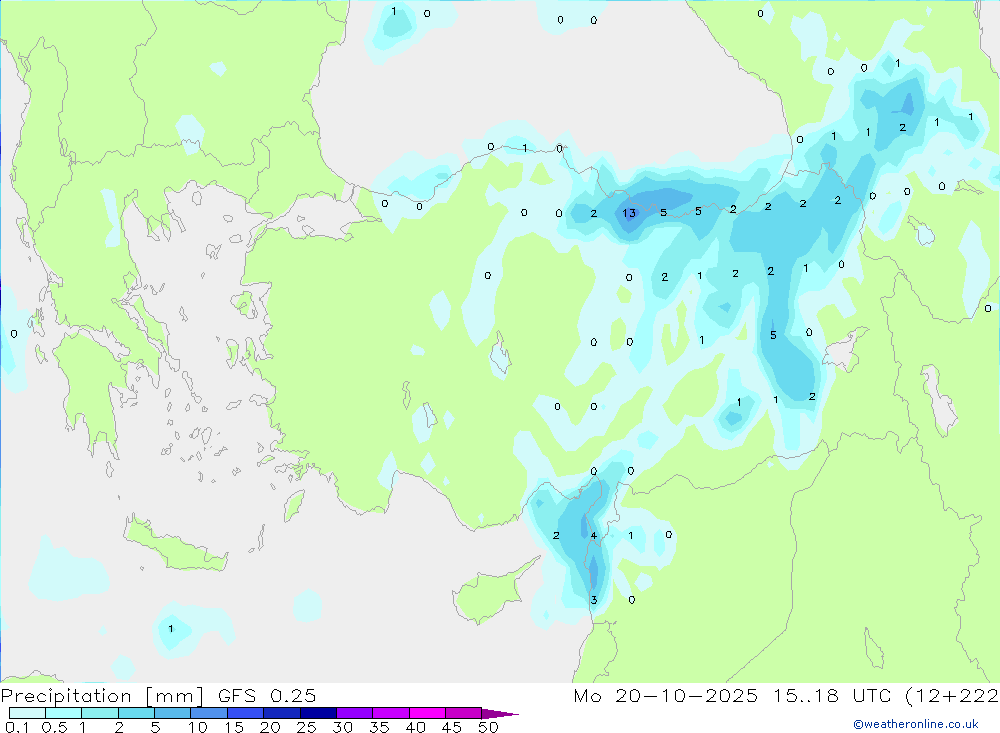
Task: Click the legend scale label '35'
Action: point(379,727)
